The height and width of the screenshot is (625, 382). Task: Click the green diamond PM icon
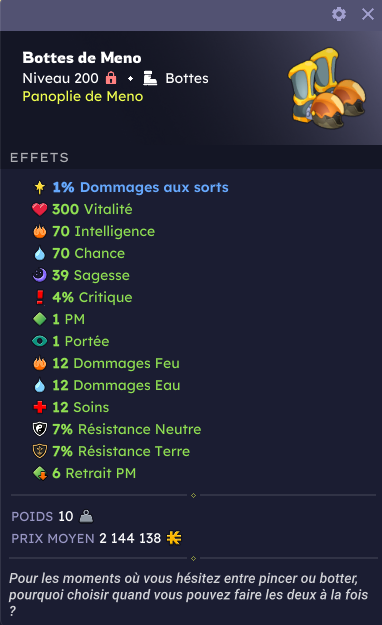(39, 319)
